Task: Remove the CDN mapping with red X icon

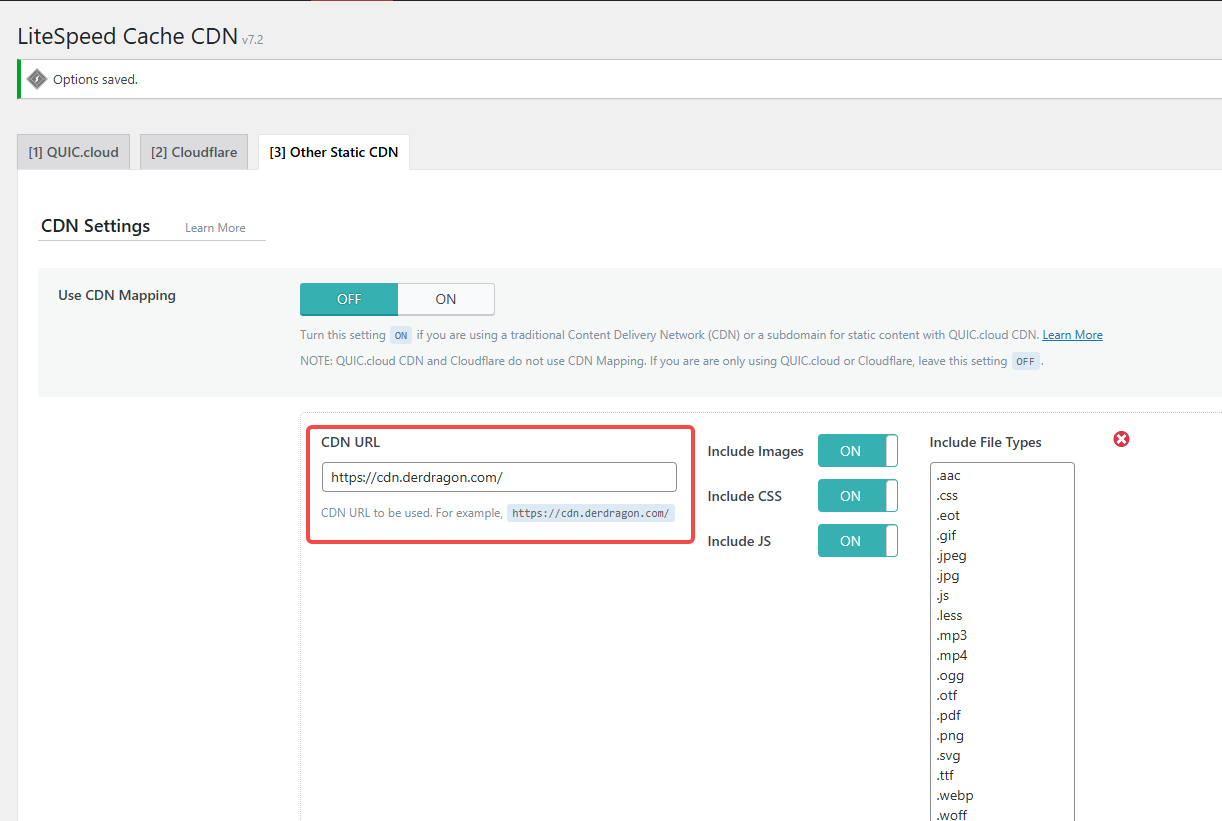Action: tap(1121, 439)
